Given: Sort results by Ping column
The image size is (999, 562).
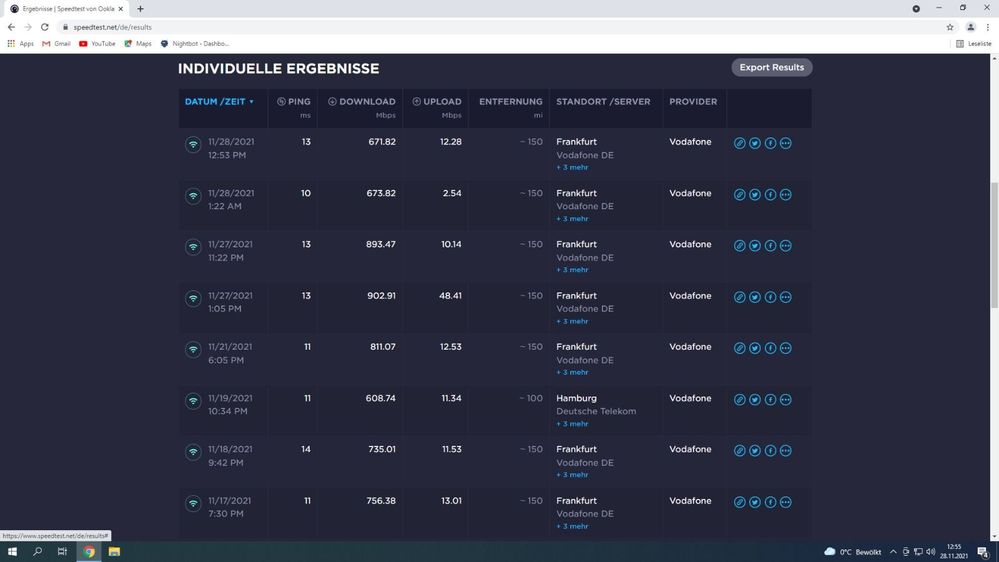Looking at the screenshot, I should (294, 101).
